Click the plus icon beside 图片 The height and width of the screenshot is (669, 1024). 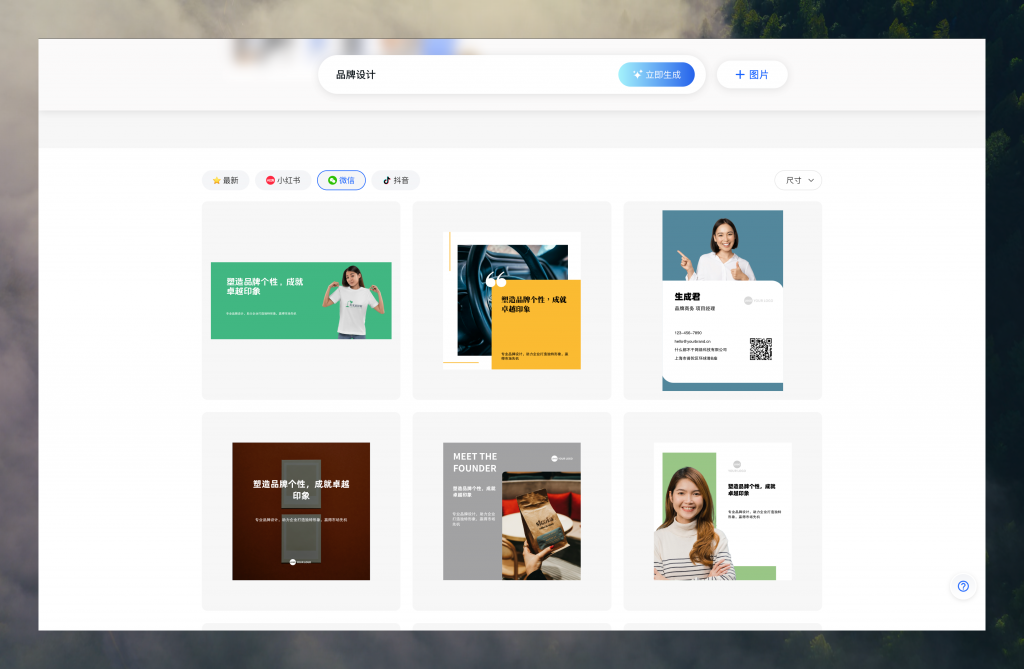pos(740,74)
